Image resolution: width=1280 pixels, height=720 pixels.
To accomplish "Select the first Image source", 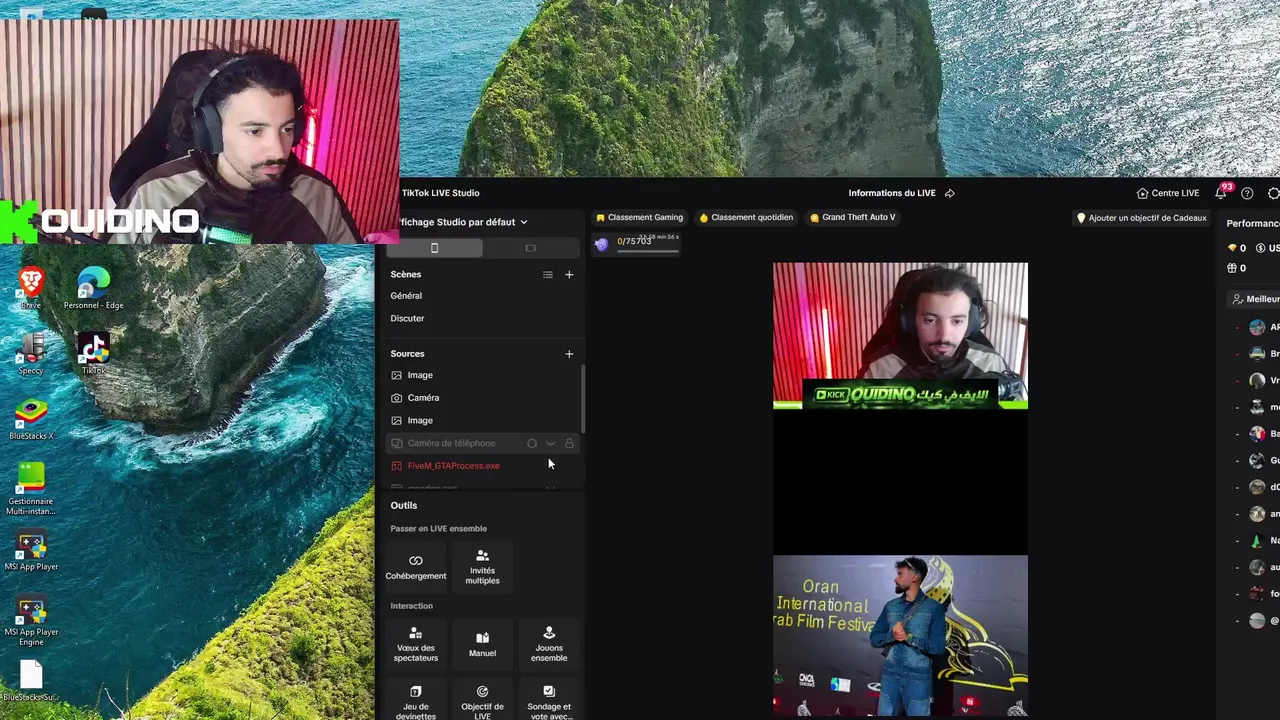I will click(483, 375).
